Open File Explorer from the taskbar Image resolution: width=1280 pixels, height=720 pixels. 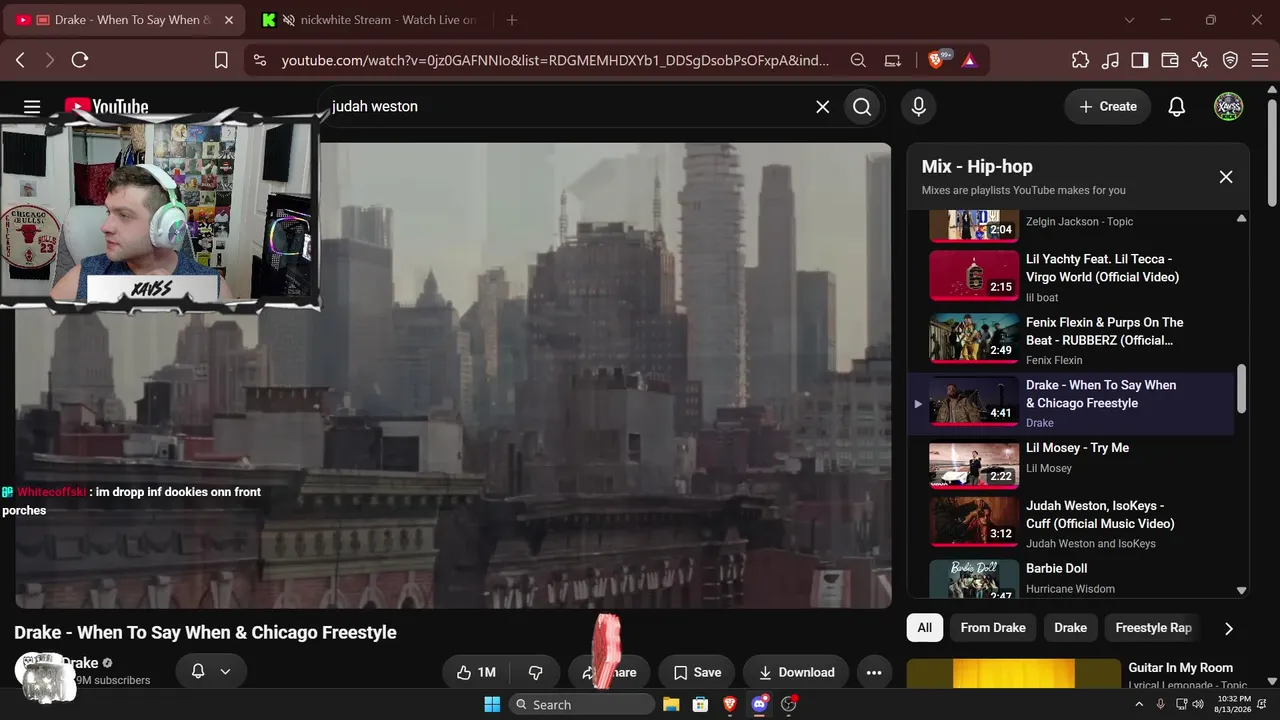click(671, 705)
